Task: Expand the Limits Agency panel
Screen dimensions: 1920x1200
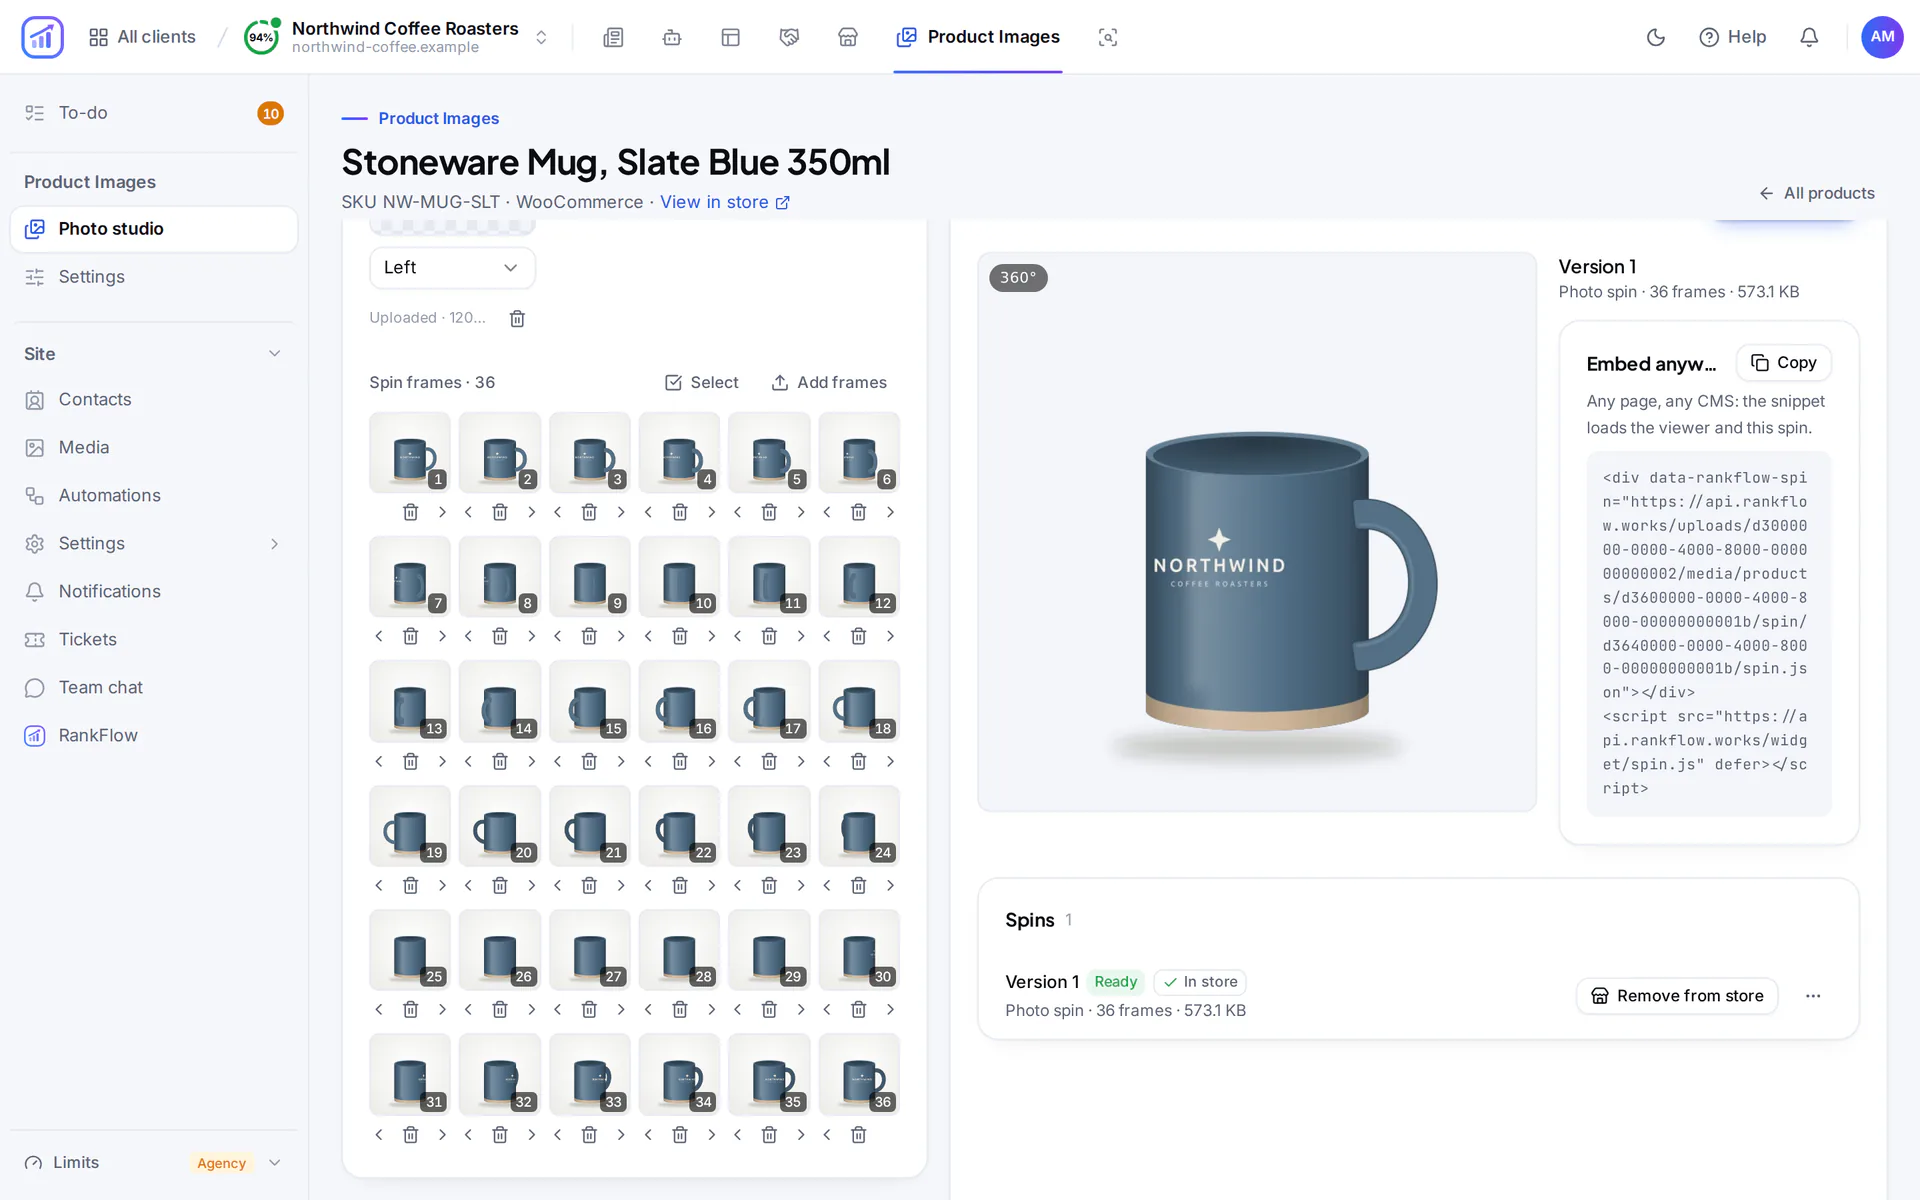Action: coord(154,1162)
